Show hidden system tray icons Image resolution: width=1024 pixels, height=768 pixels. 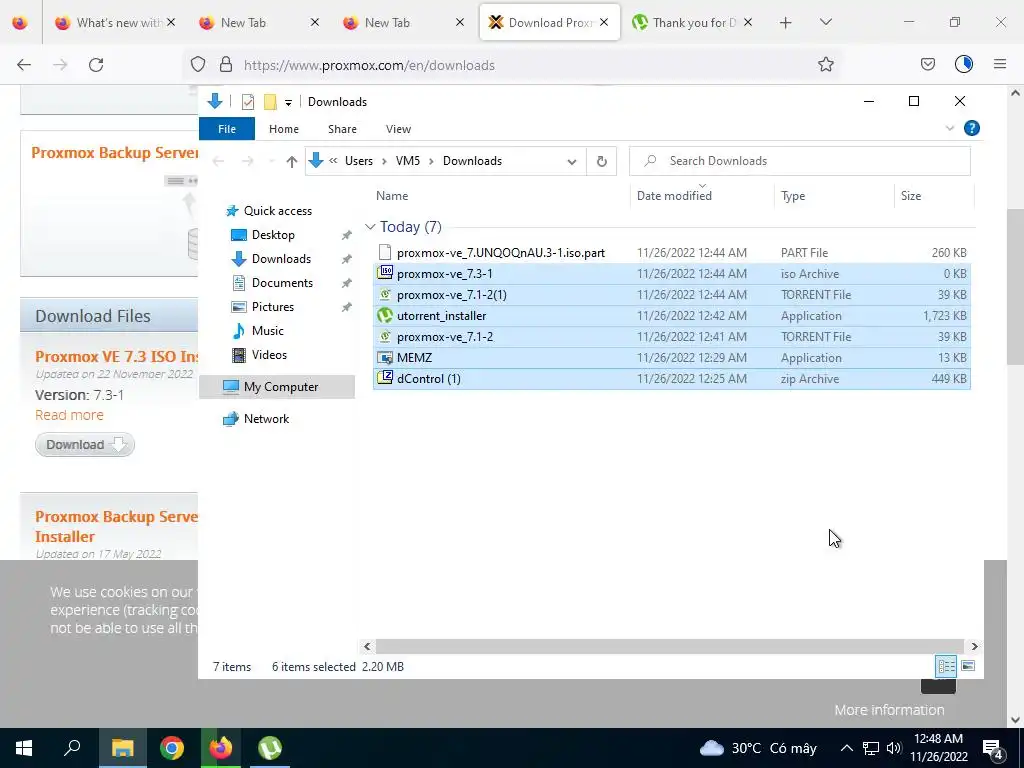[846, 748]
